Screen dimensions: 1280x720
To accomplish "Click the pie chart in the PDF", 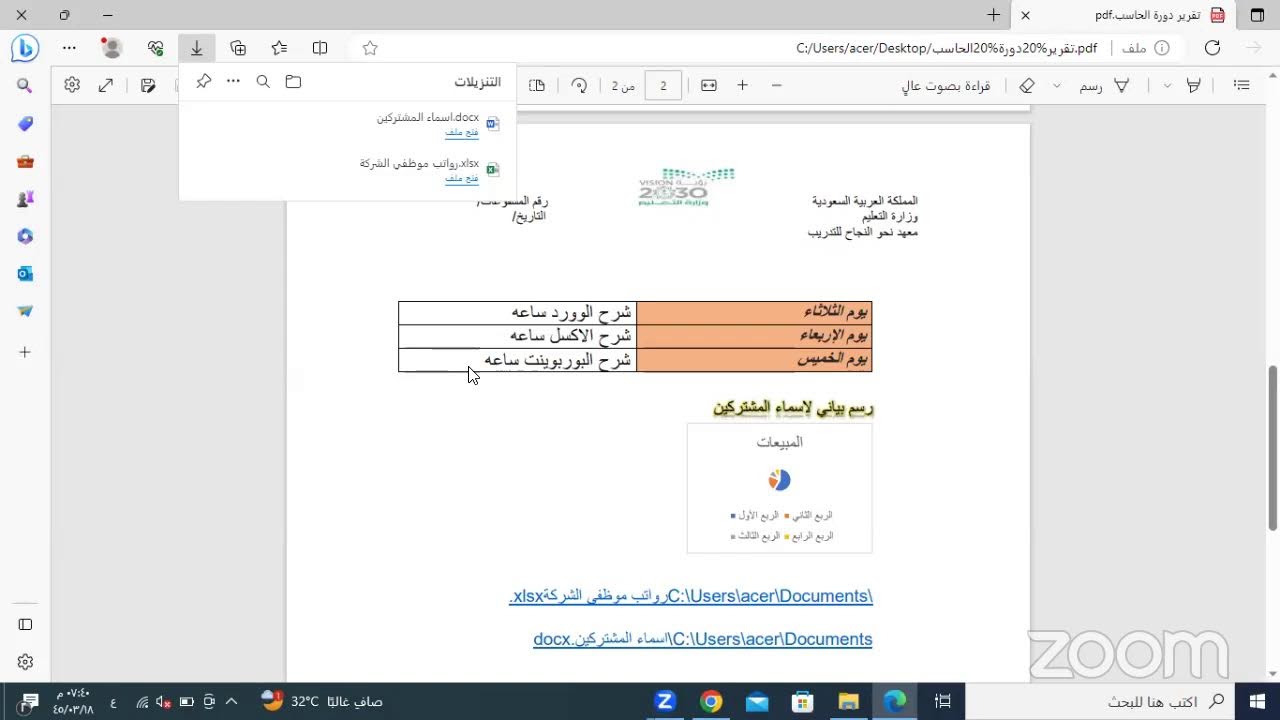I will [x=779, y=480].
